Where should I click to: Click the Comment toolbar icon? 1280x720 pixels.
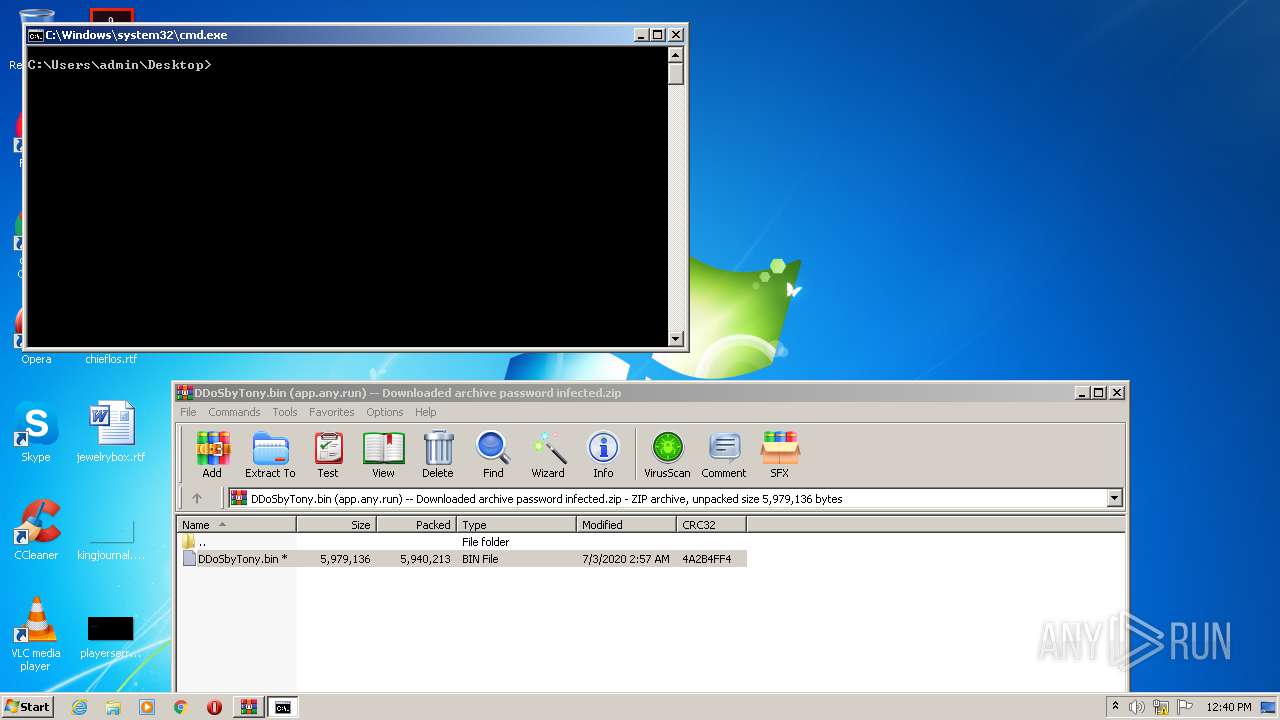click(724, 455)
